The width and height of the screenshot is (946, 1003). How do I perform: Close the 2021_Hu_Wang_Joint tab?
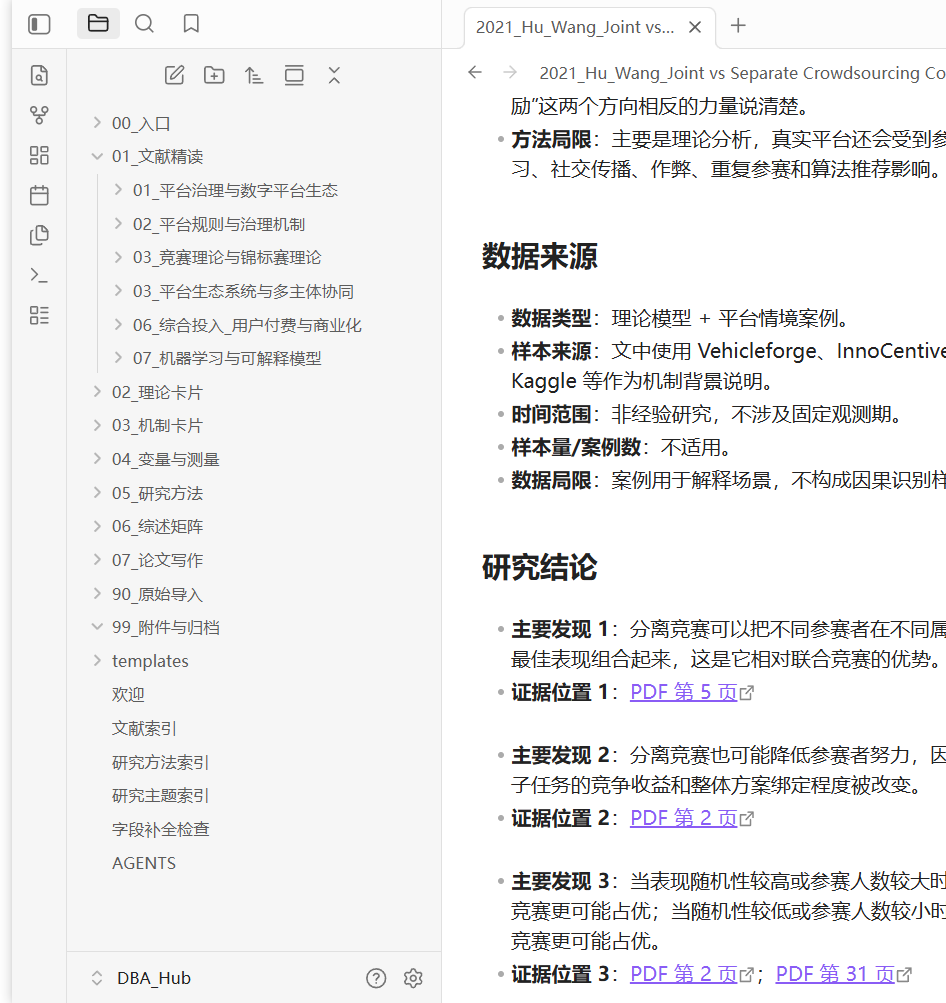[695, 27]
